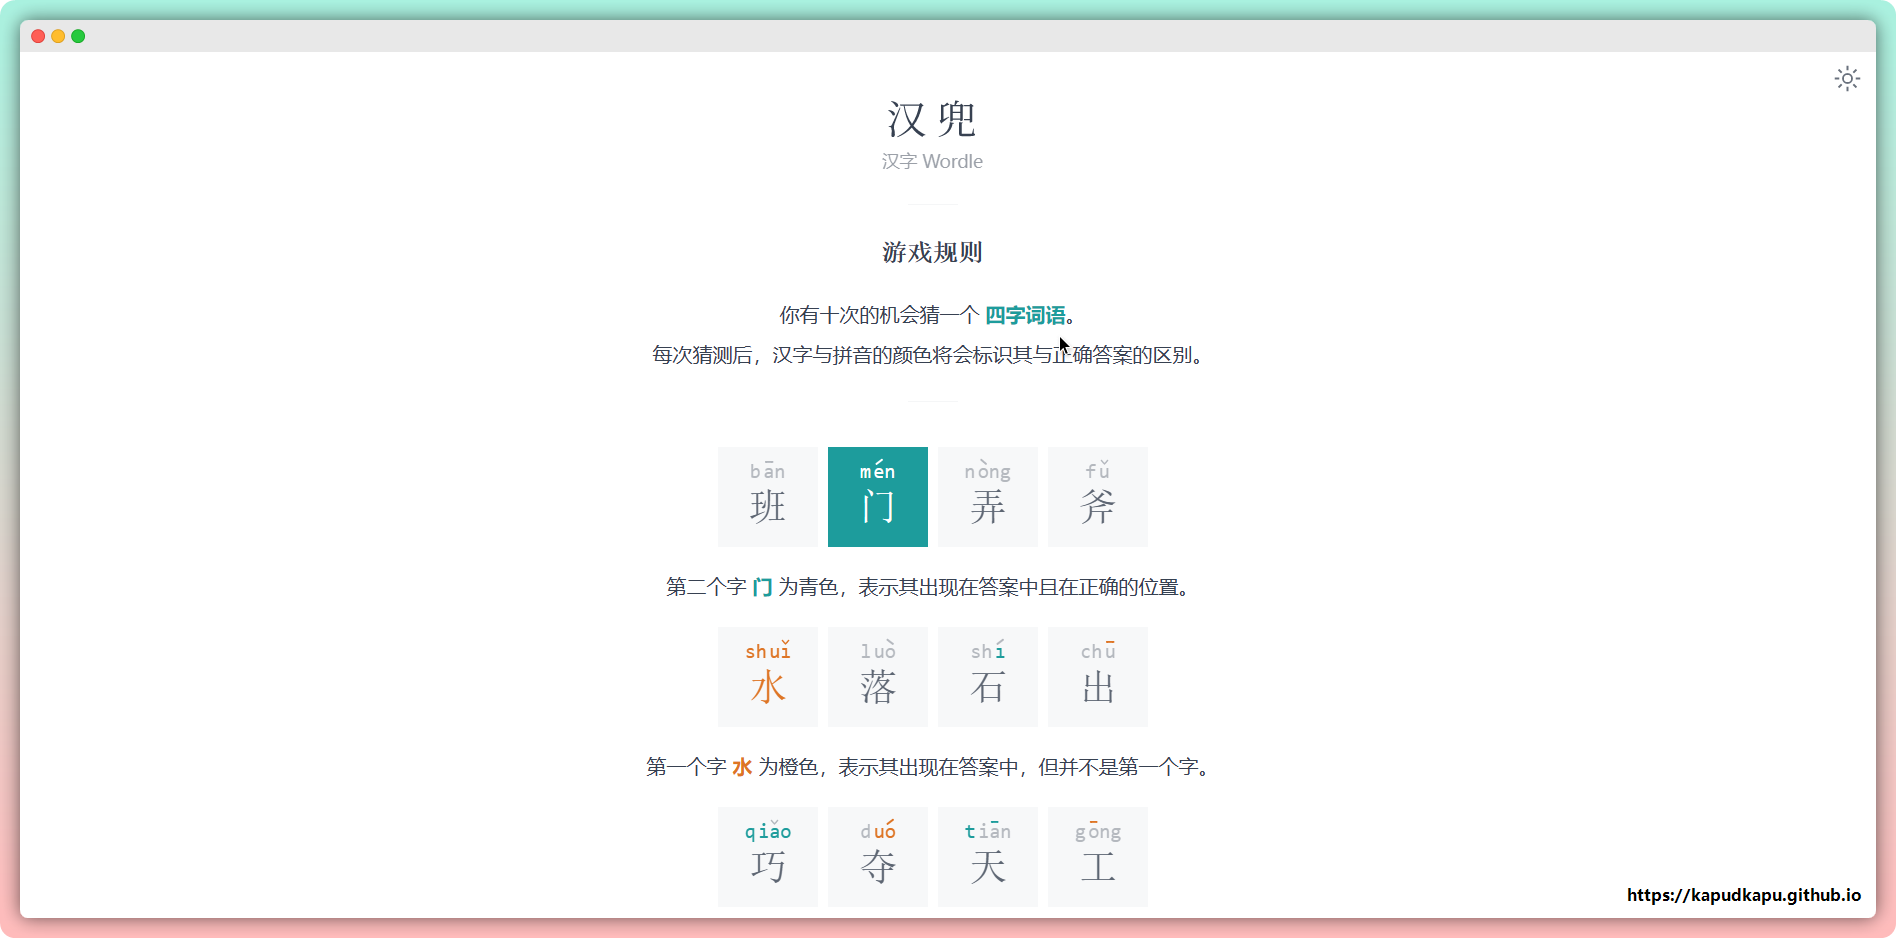Click the 汉兜 title heading
This screenshot has width=1896, height=938.
click(x=932, y=120)
